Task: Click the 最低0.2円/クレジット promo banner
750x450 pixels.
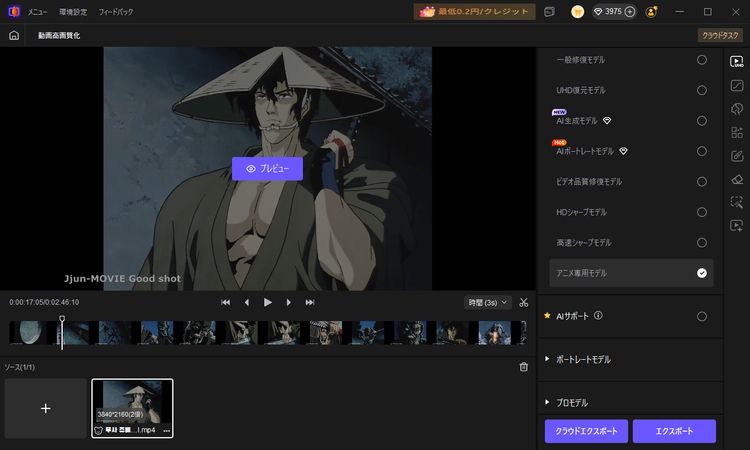Action: pos(474,11)
